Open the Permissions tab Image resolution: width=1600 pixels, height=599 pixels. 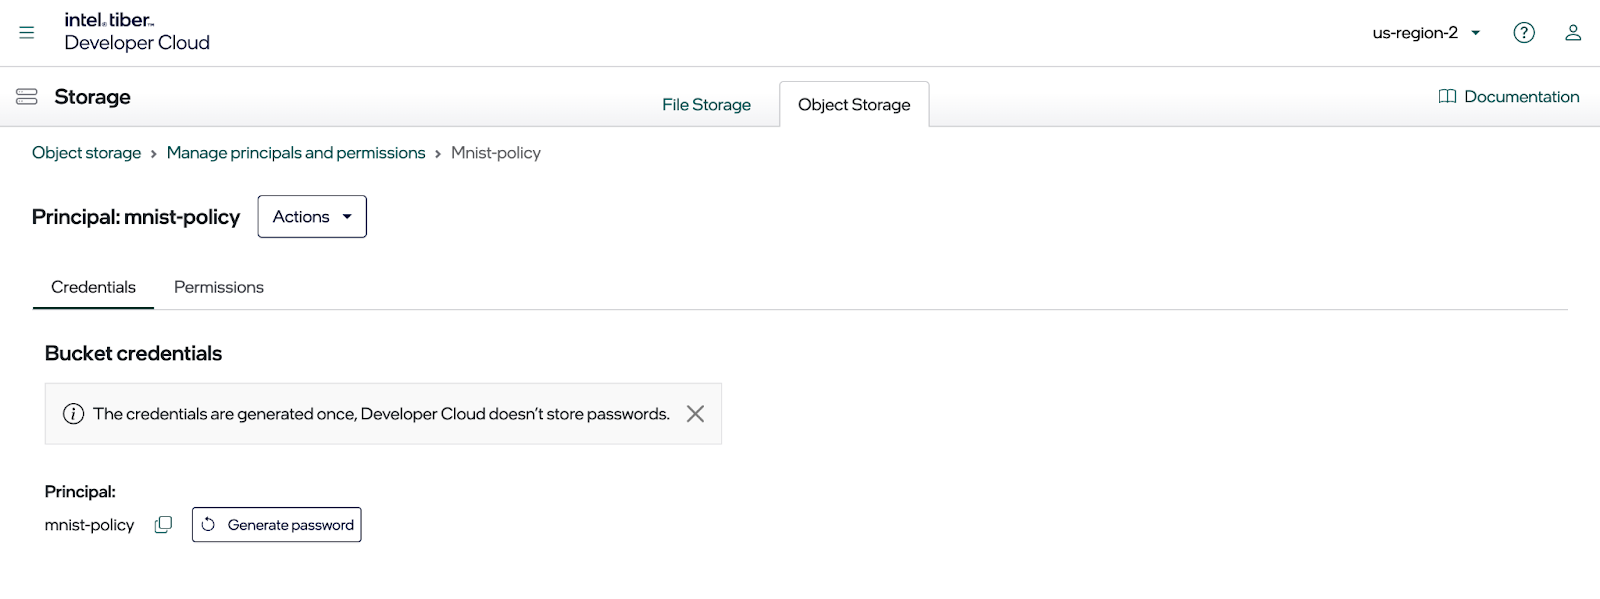click(219, 287)
